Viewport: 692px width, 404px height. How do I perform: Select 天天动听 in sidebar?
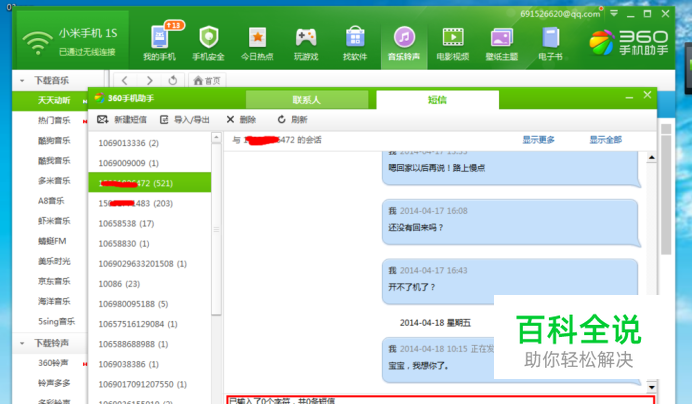coord(54,100)
